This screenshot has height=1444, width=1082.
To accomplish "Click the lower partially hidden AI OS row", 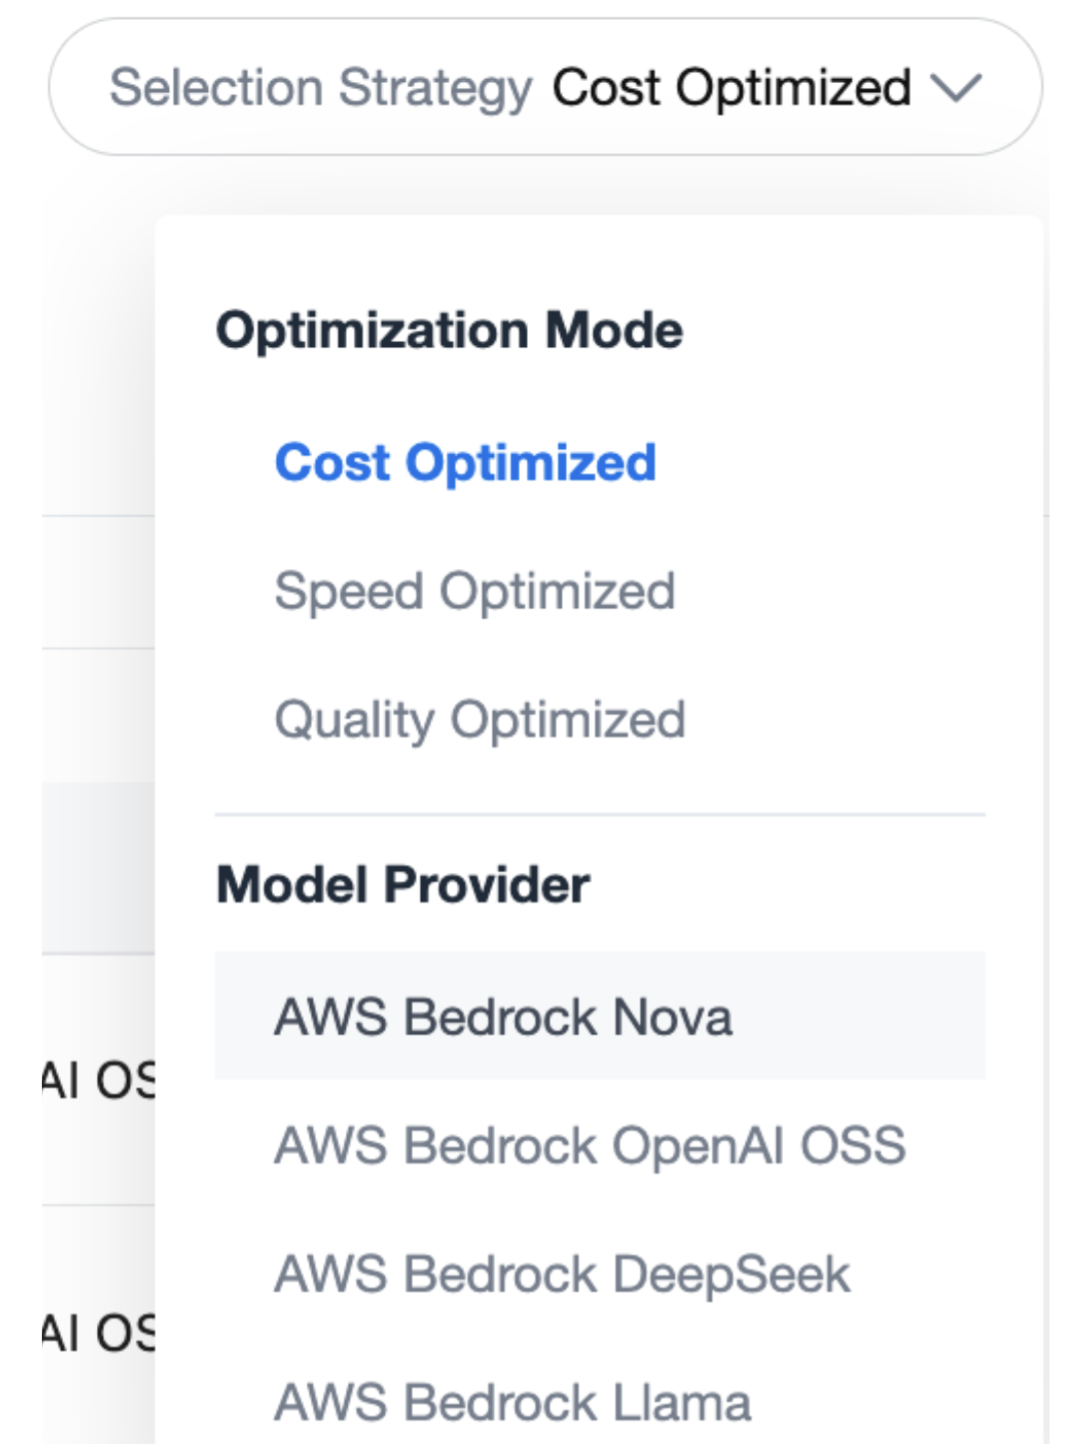I will (x=98, y=1332).
